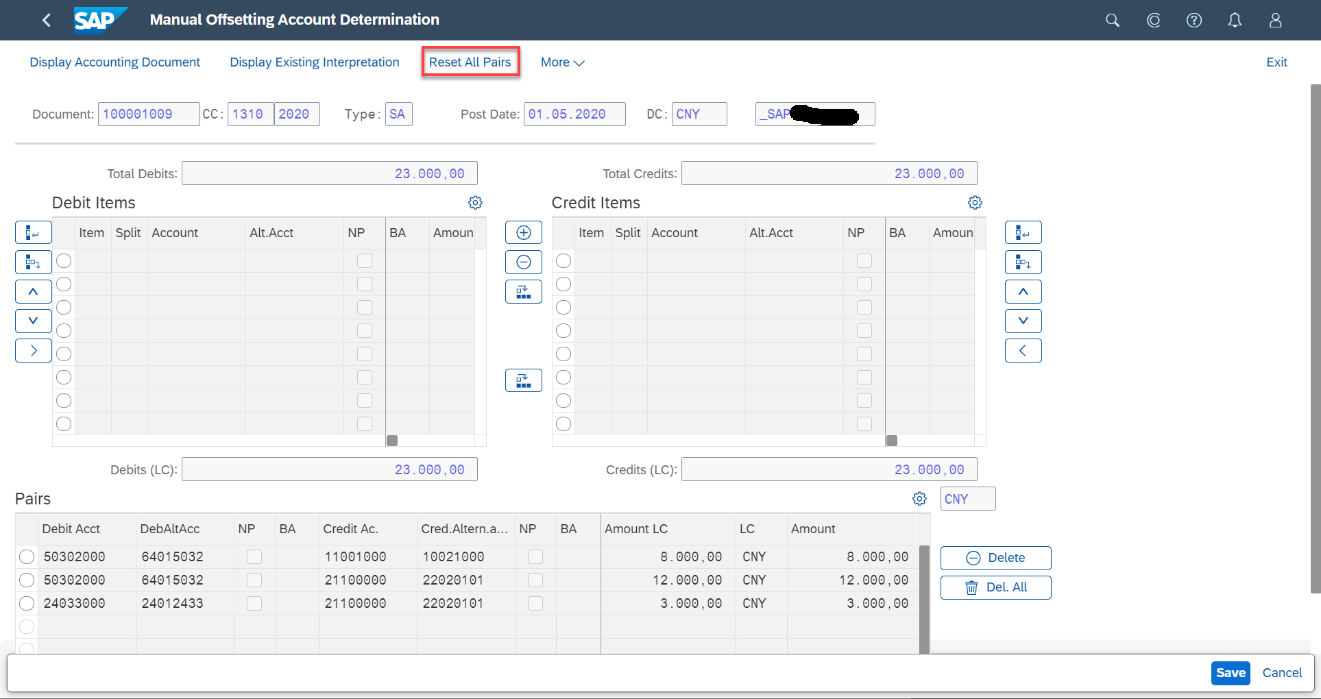Select the pair row with amount 8.000,00
1321x699 pixels.
tap(26, 557)
